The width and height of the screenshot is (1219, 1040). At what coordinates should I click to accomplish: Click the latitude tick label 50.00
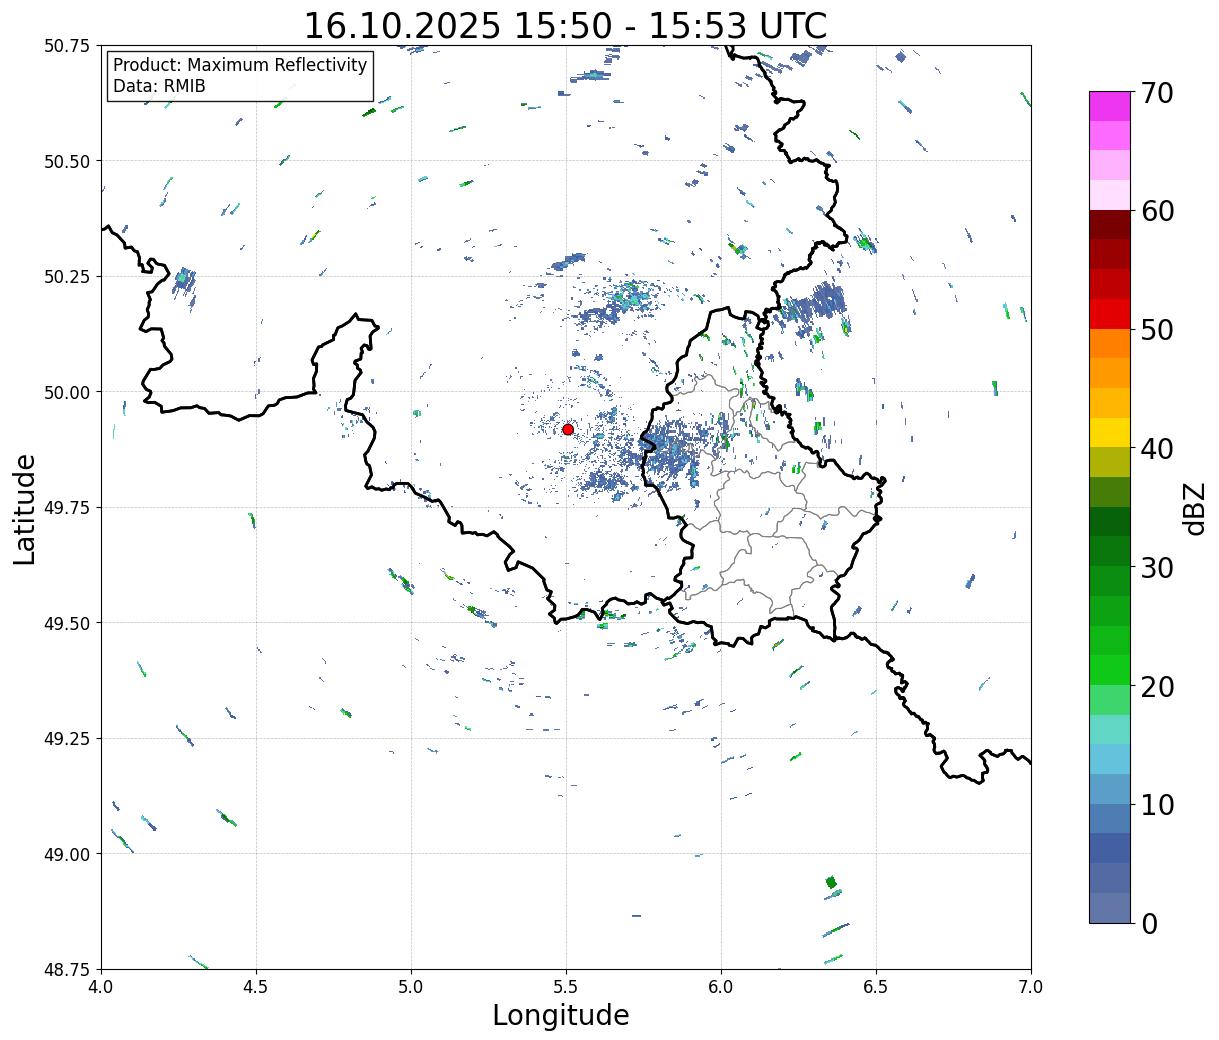(x=67, y=392)
